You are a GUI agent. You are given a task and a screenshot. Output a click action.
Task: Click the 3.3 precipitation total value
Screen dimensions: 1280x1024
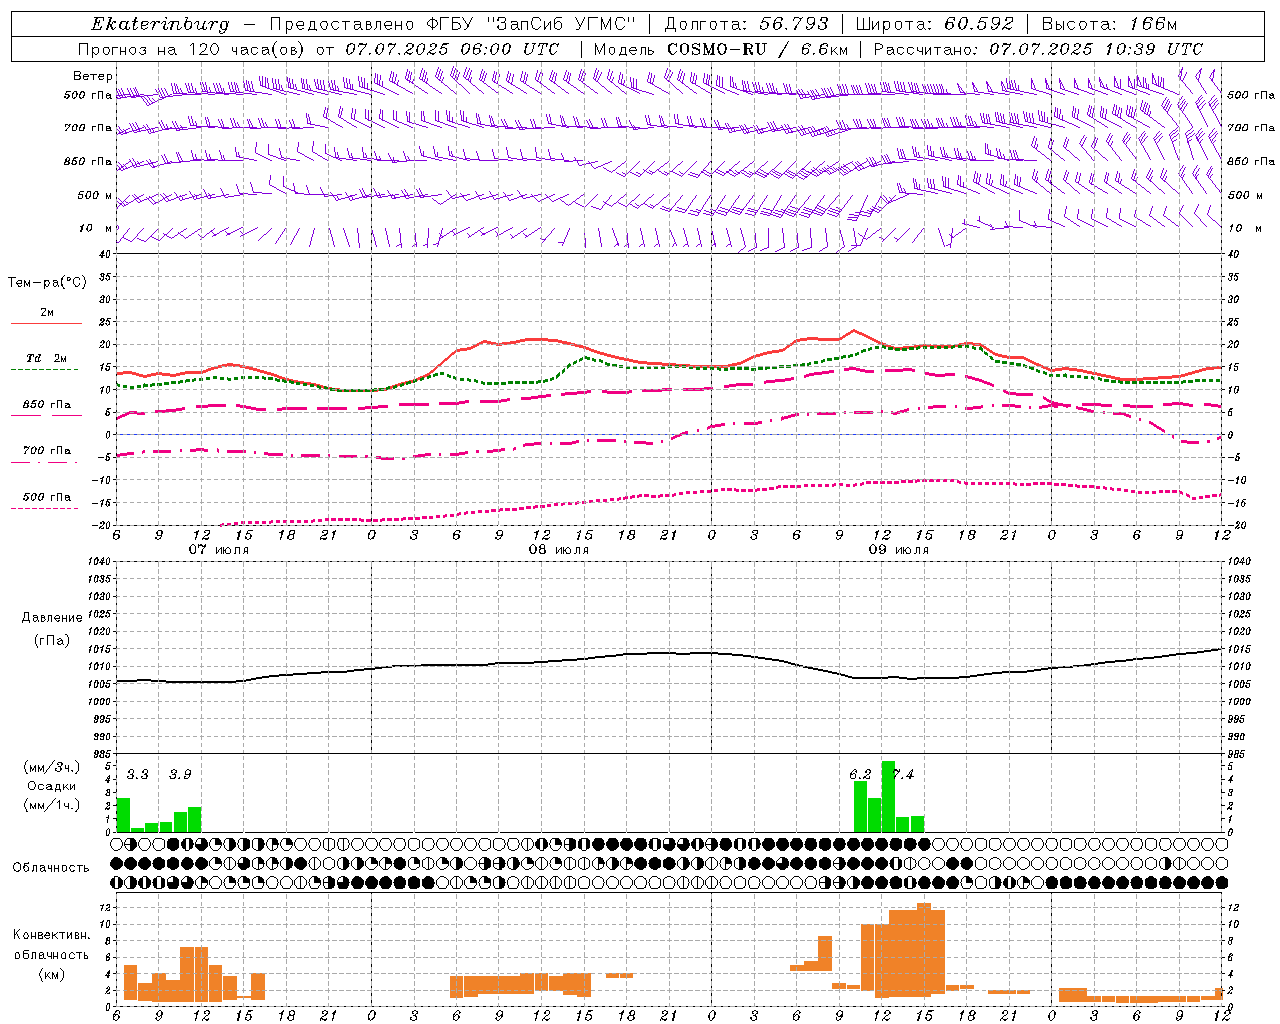click(x=138, y=775)
